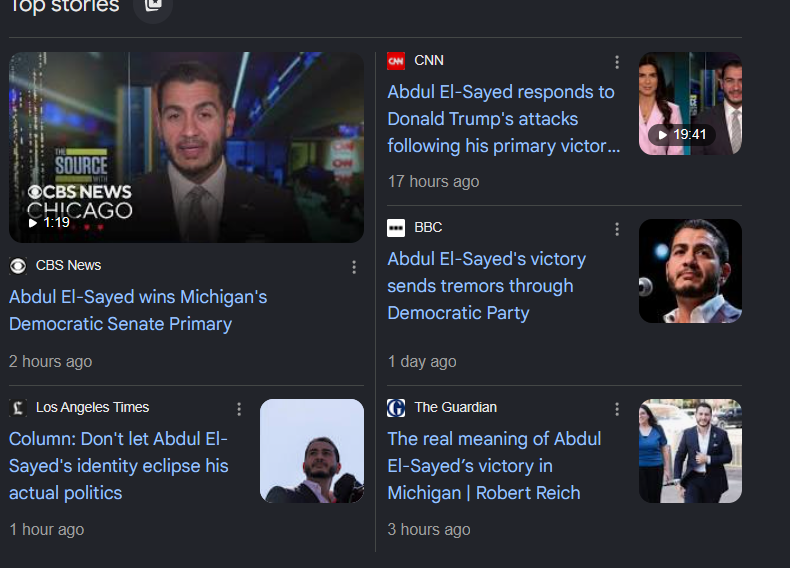This screenshot has width=790, height=568.
Task: Click the CNN logo icon
Action: pyautogui.click(x=396, y=61)
